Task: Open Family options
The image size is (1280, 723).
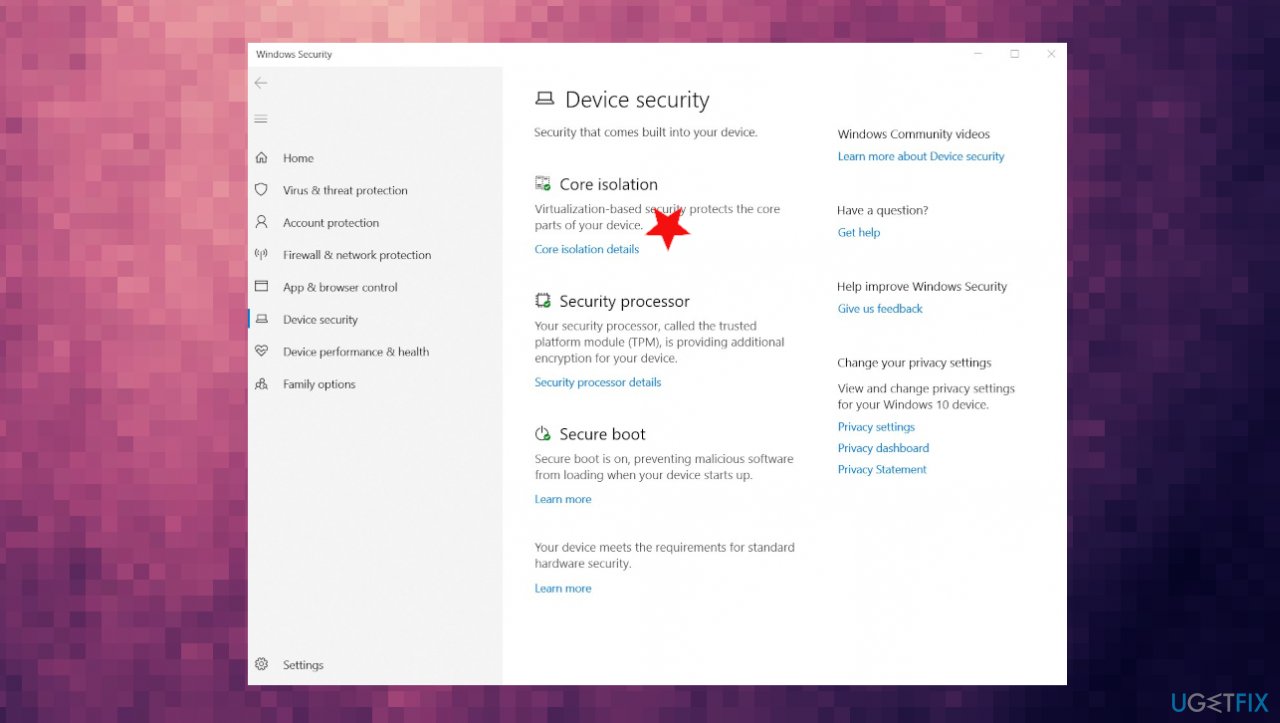Action: tap(319, 384)
